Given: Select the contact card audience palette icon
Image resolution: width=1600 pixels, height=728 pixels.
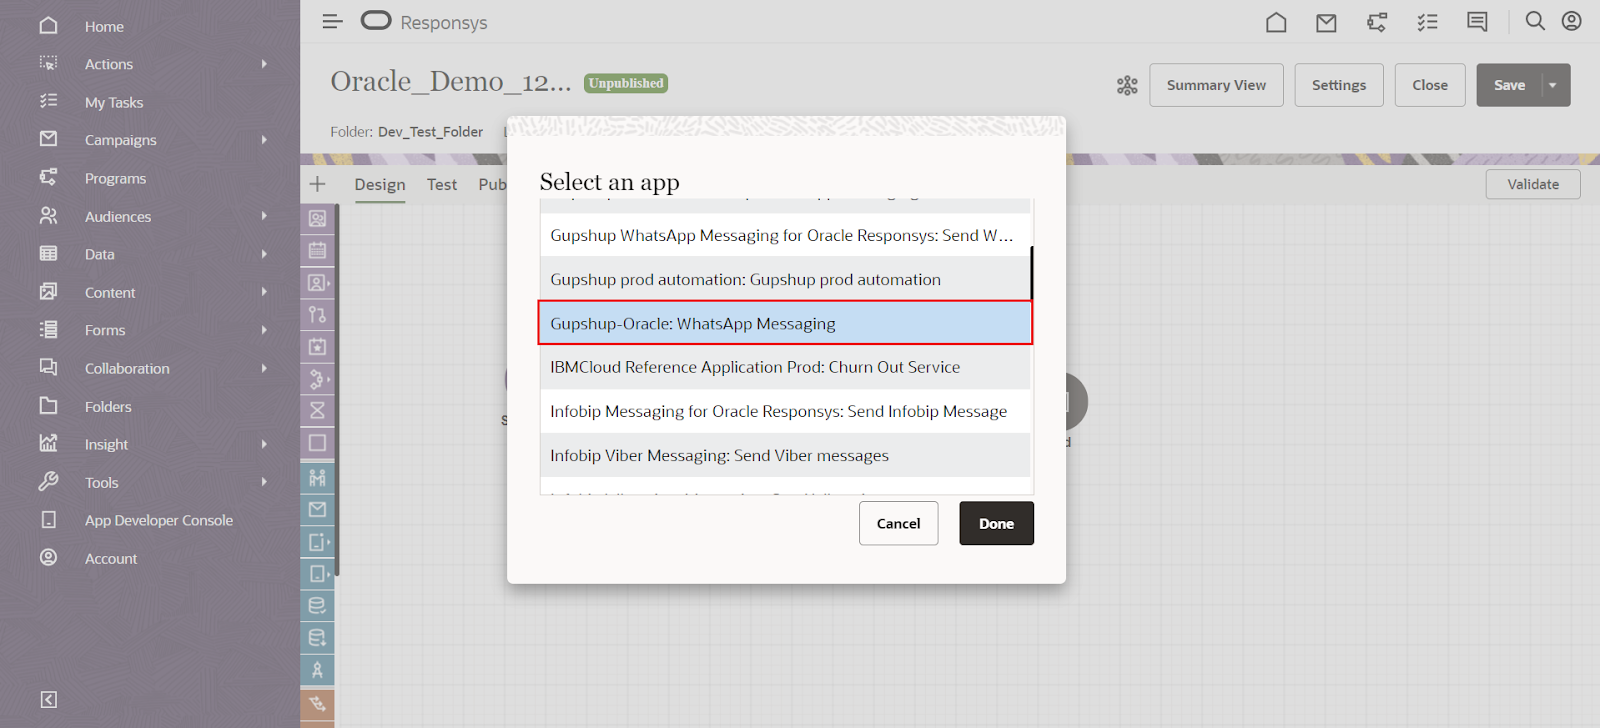Looking at the screenshot, I should tap(317, 218).
